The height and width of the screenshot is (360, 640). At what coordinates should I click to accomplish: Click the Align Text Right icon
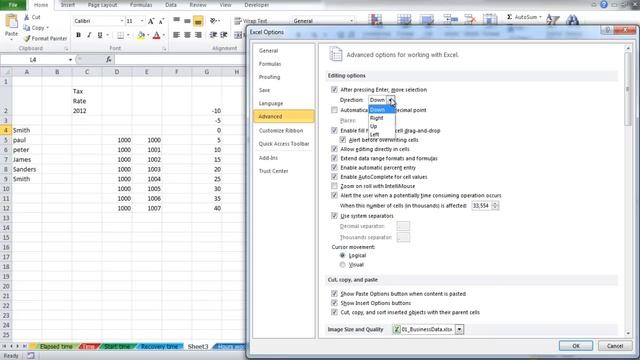pyautogui.click(x=198, y=36)
